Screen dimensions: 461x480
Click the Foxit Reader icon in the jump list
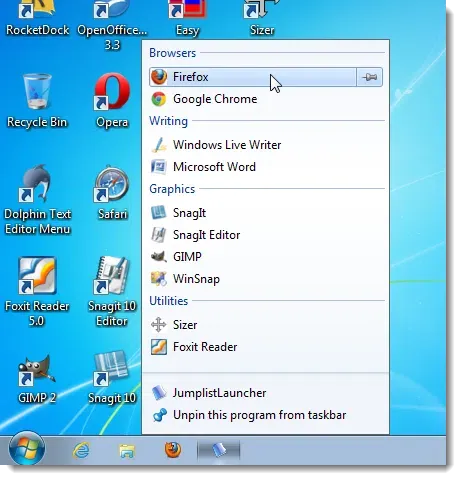click(159, 347)
